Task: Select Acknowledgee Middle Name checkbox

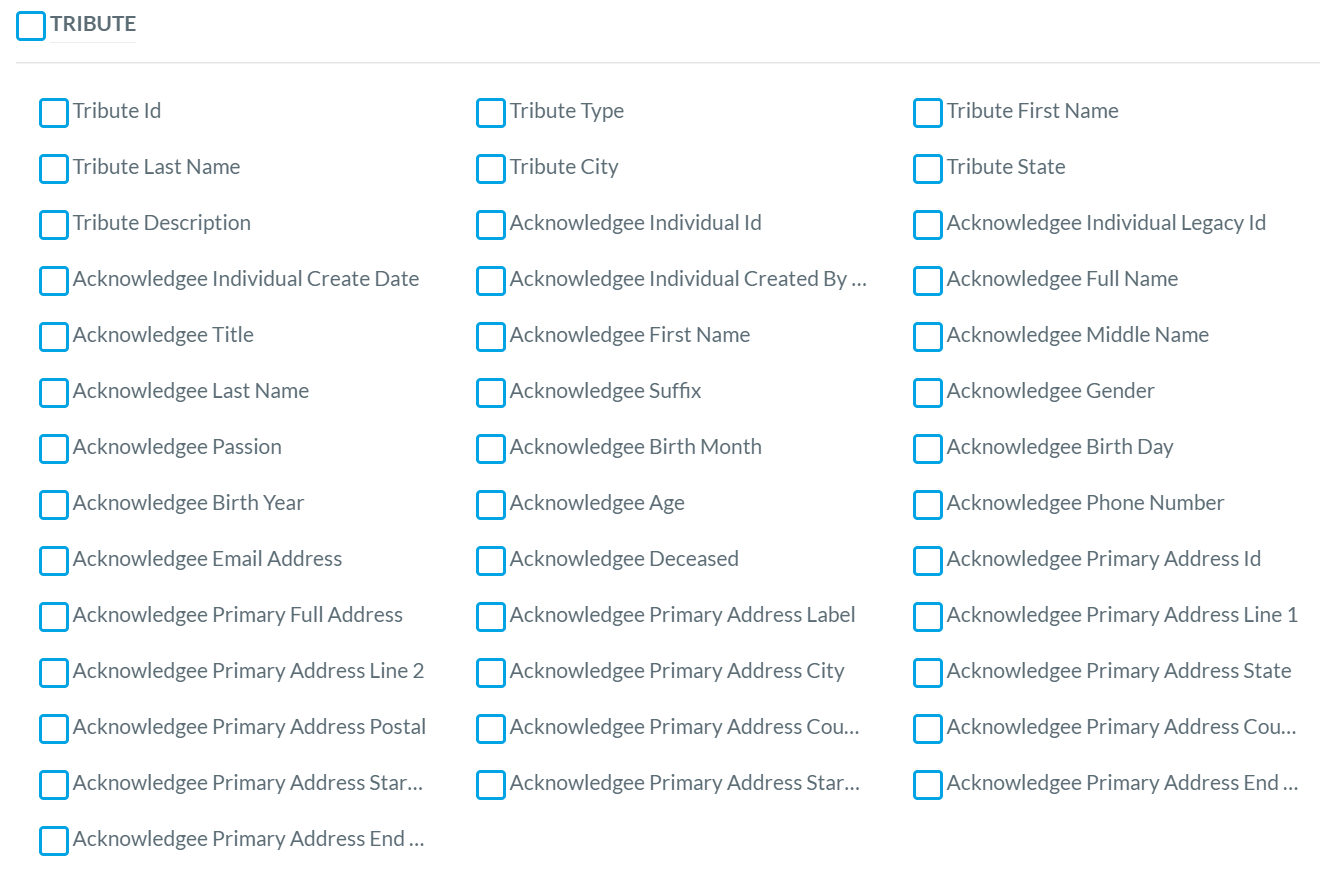Action: [x=928, y=337]
